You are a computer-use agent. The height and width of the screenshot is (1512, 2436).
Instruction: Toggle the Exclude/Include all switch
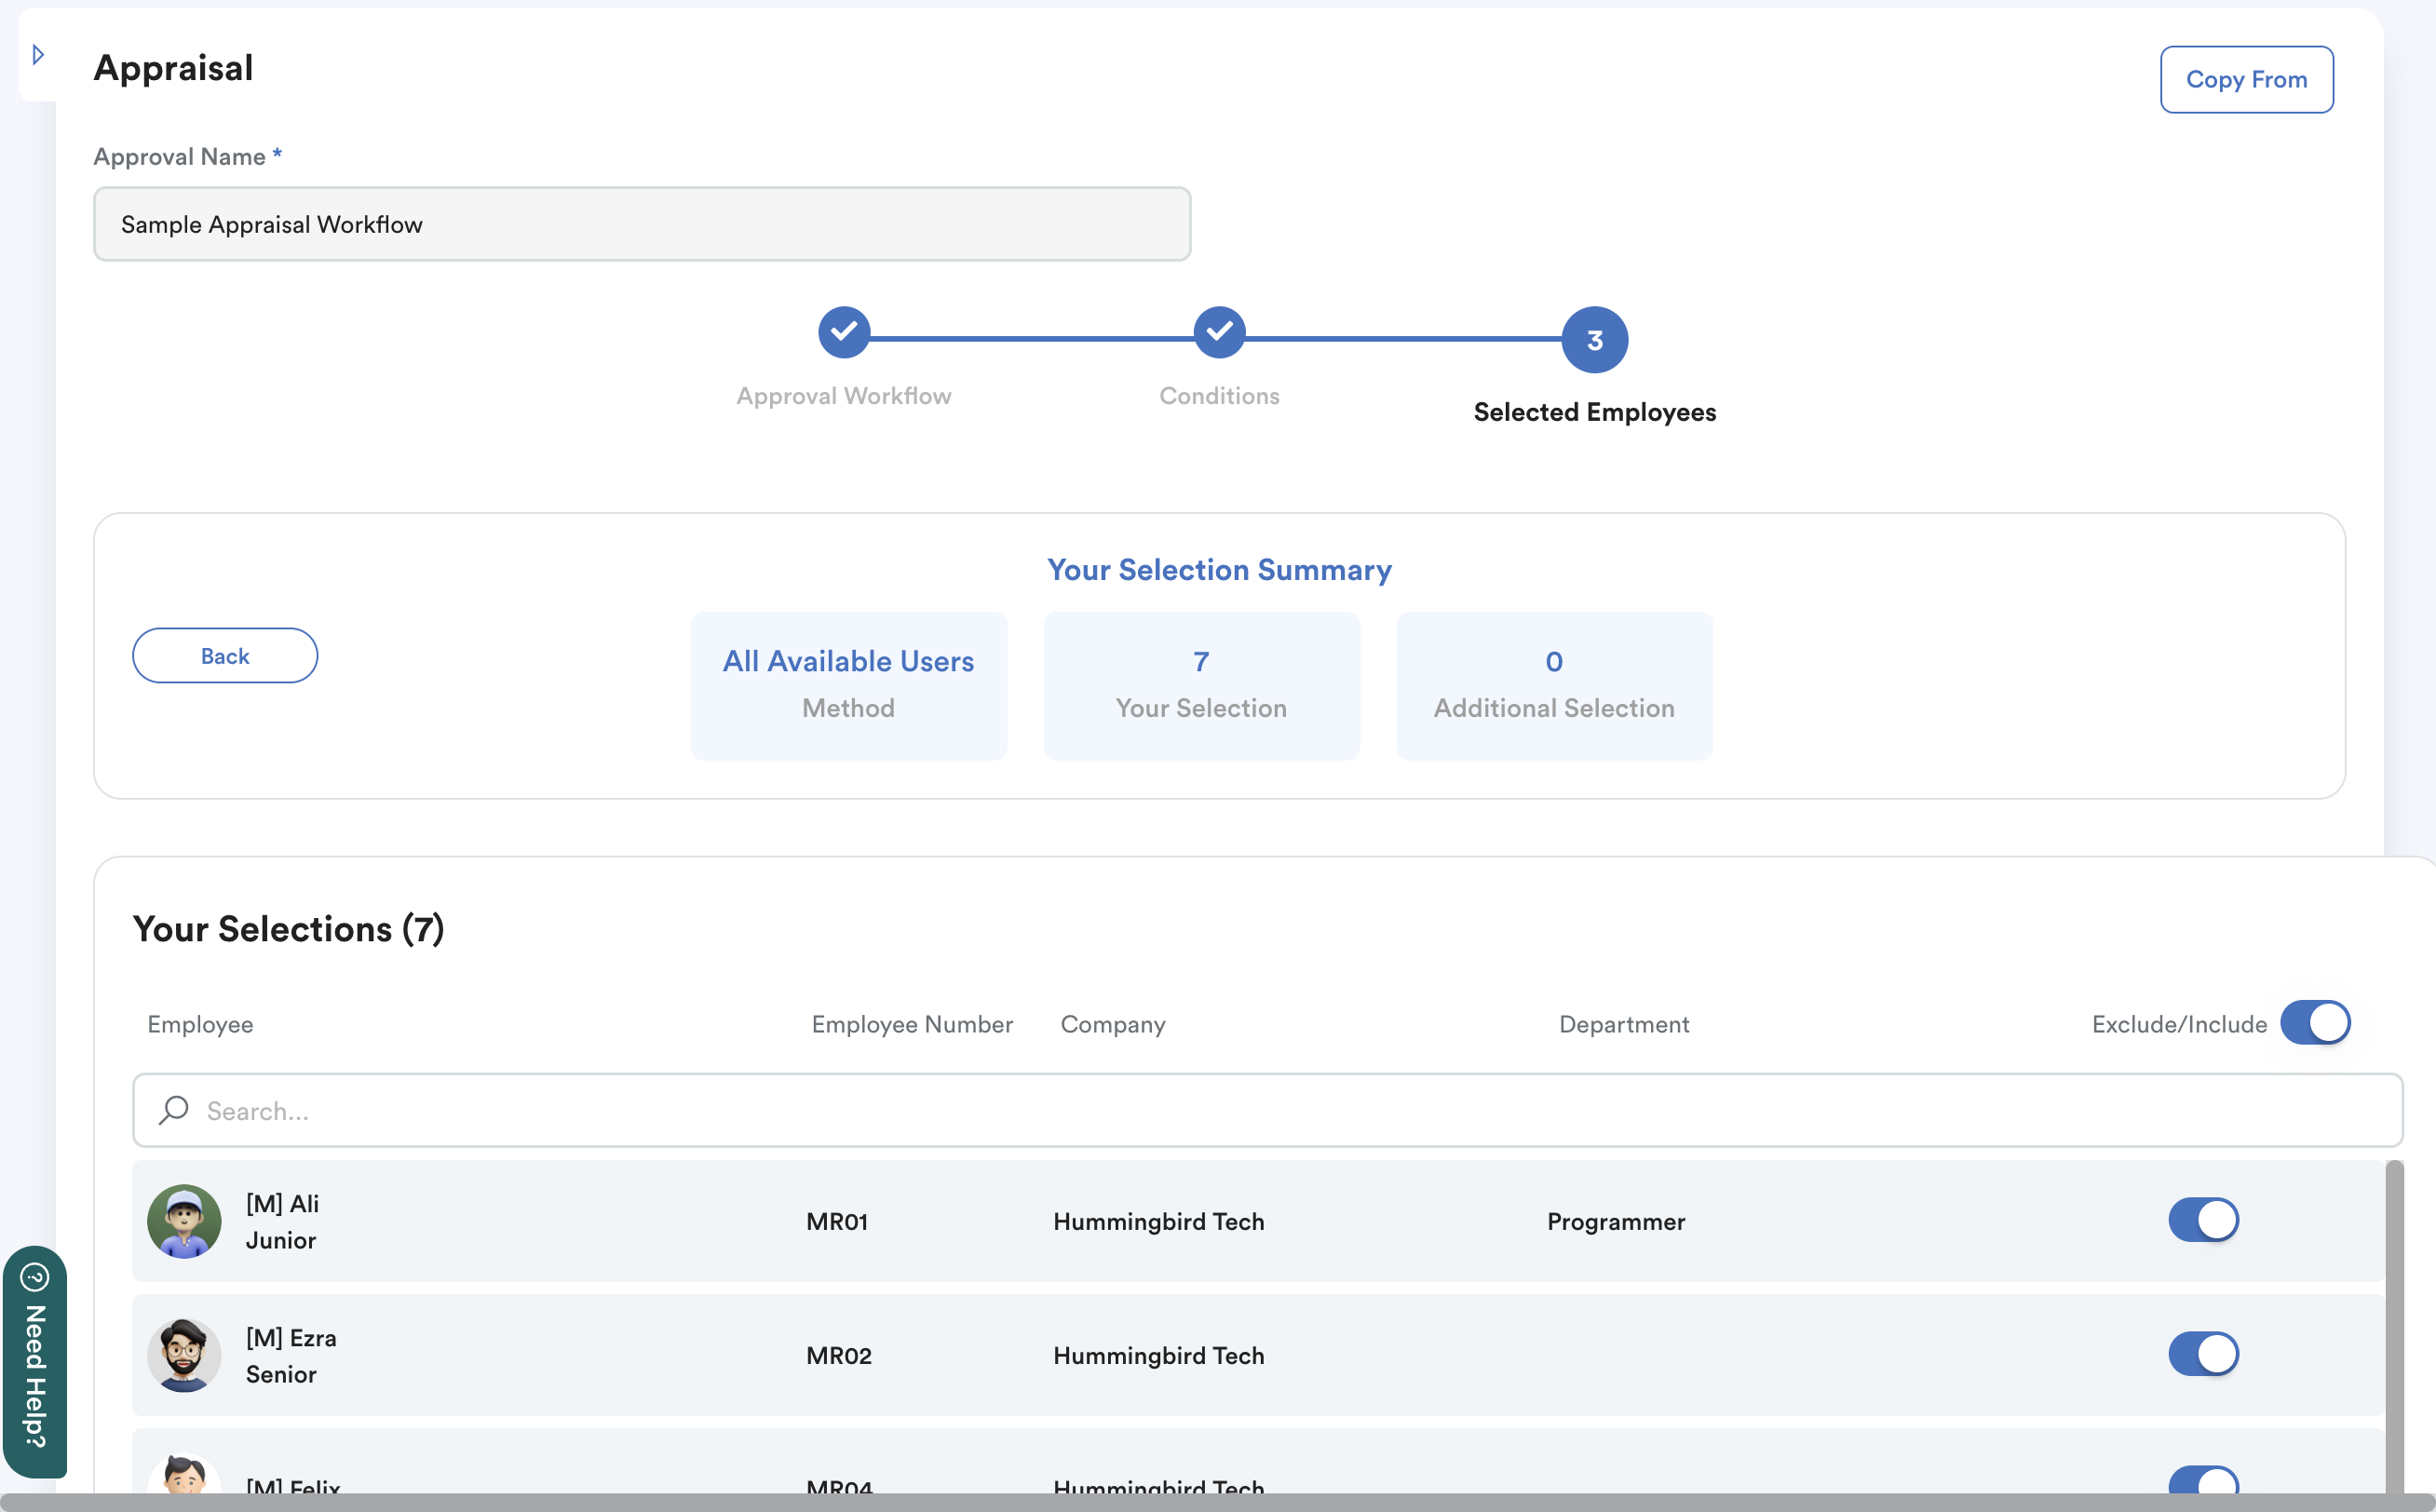pos(2314,1023)
